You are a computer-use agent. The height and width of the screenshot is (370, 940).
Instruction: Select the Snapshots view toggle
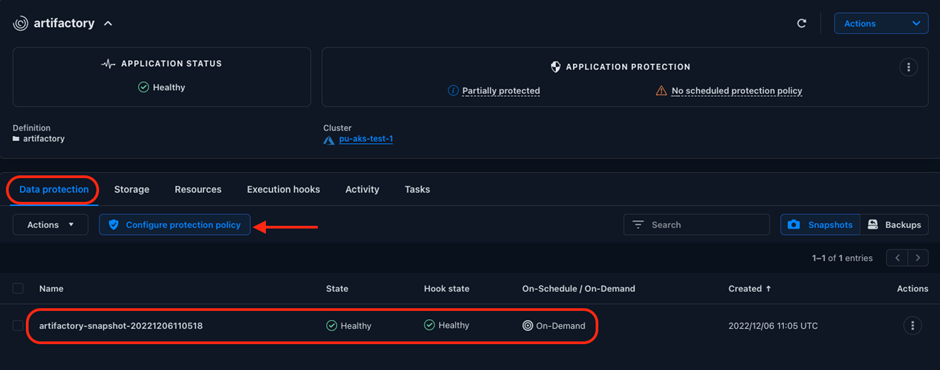pos(820,225)
